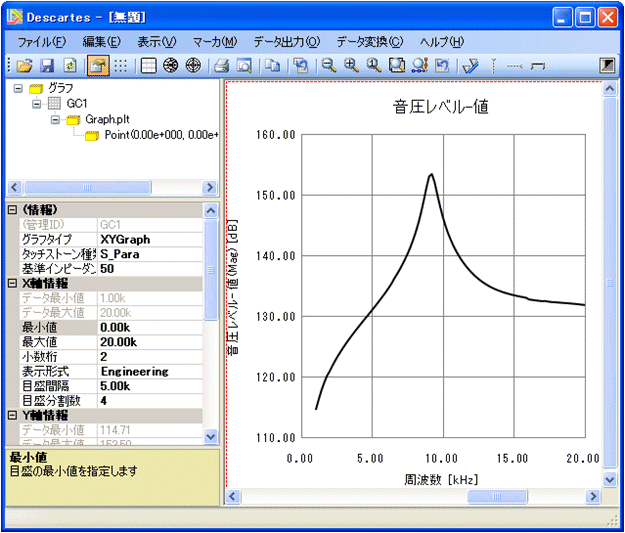Click the 最大値 value 20.00k field

coord(148,342)
